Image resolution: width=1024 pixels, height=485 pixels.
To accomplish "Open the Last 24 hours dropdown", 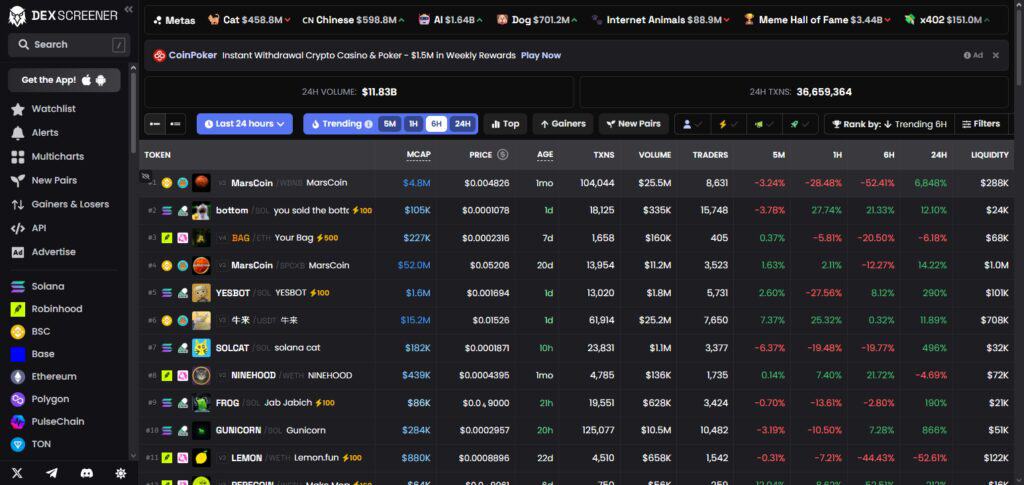I will point(244,124).
